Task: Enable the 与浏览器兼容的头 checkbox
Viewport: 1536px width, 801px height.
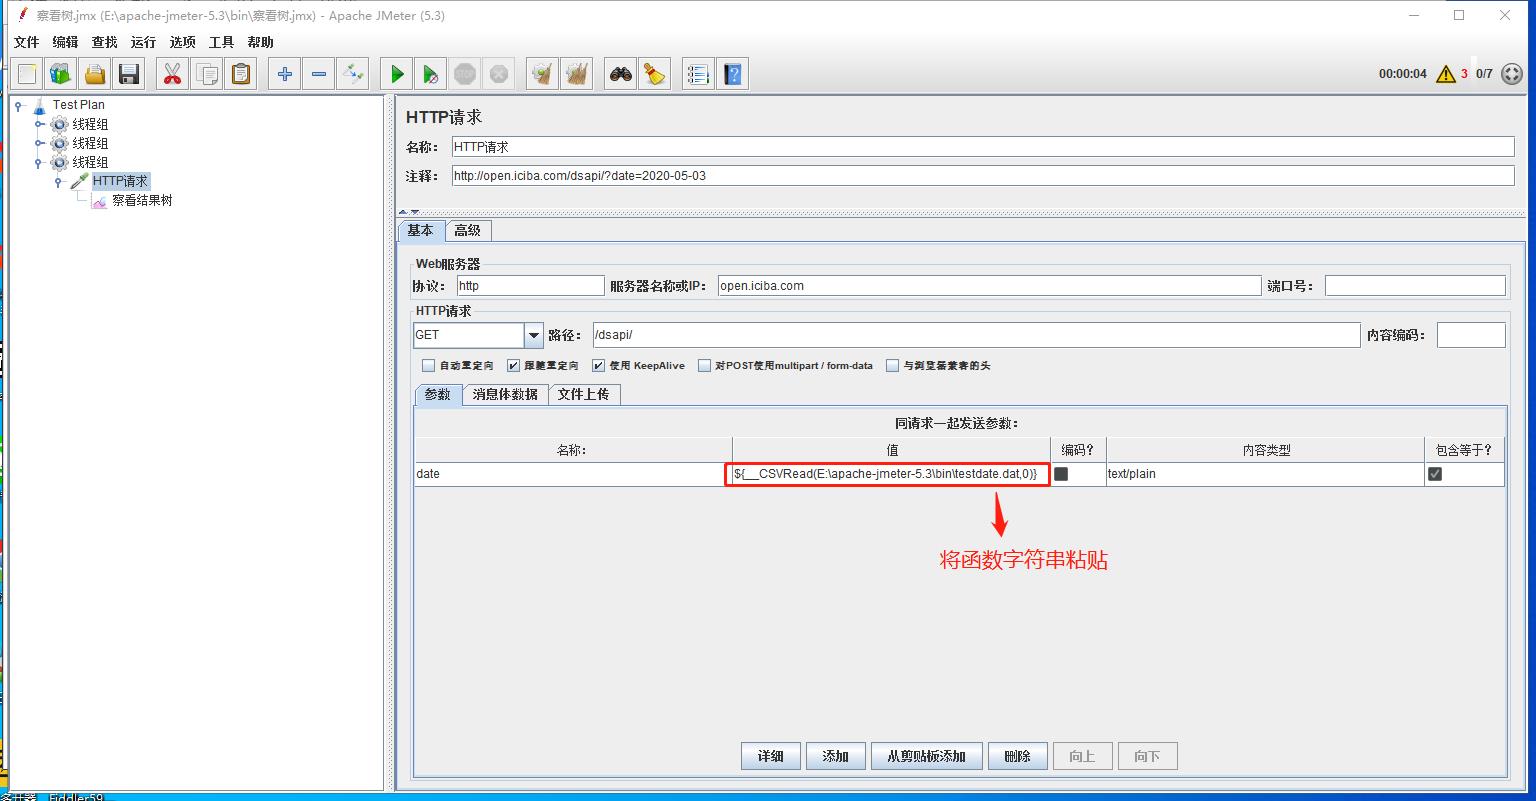Action: point(892,366)
